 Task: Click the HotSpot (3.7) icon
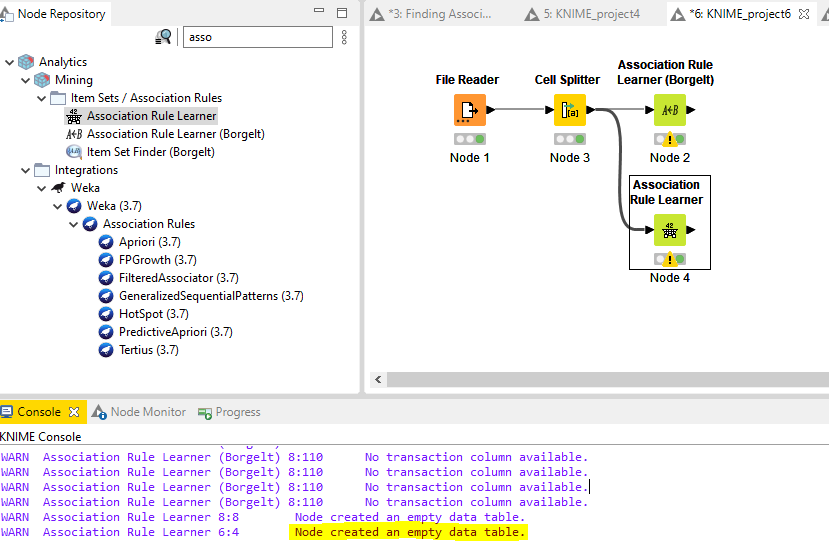pyautogui.click(x=106, y=314)
